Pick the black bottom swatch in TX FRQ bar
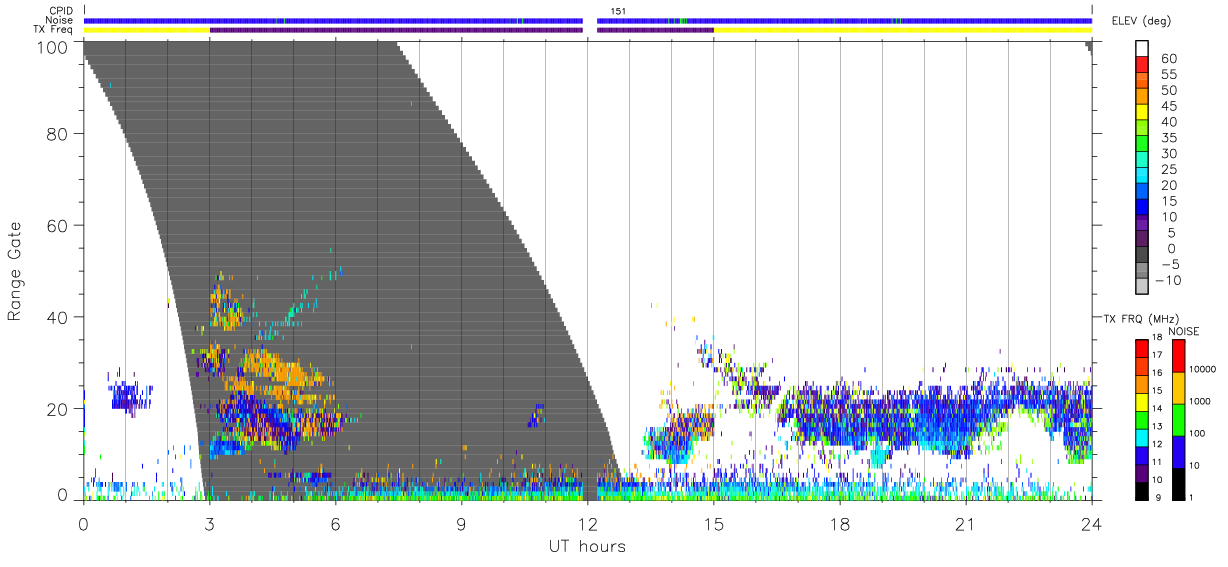The image size is (1228, 567). click(1141, 491)
